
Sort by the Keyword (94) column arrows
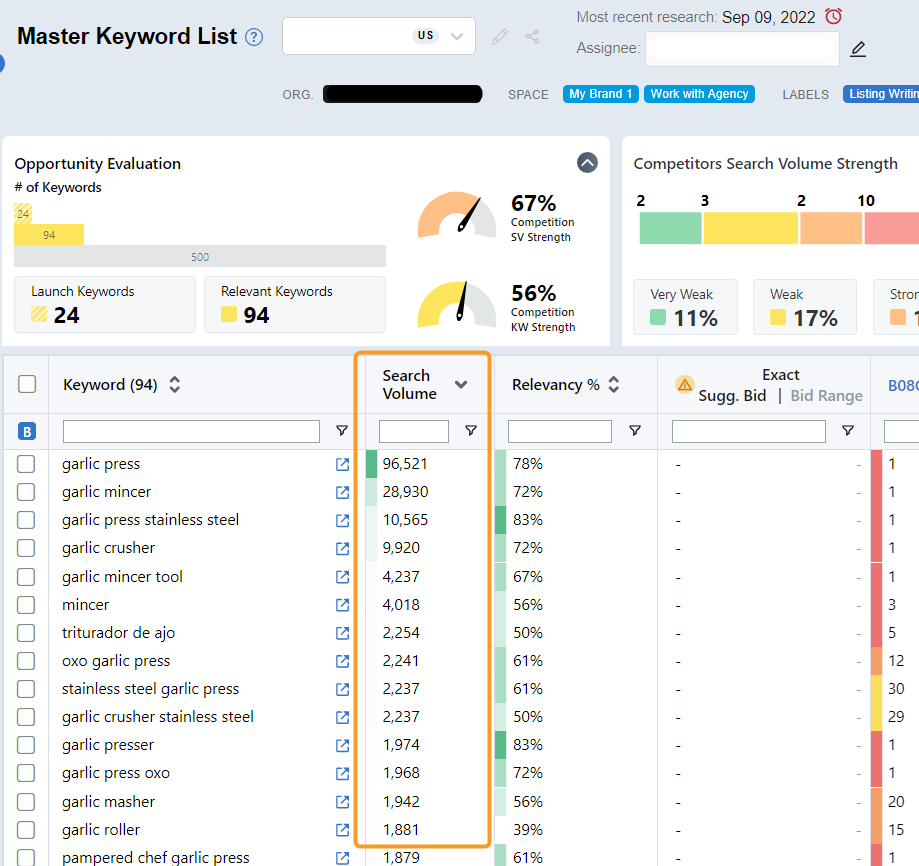tap(175, 384)
